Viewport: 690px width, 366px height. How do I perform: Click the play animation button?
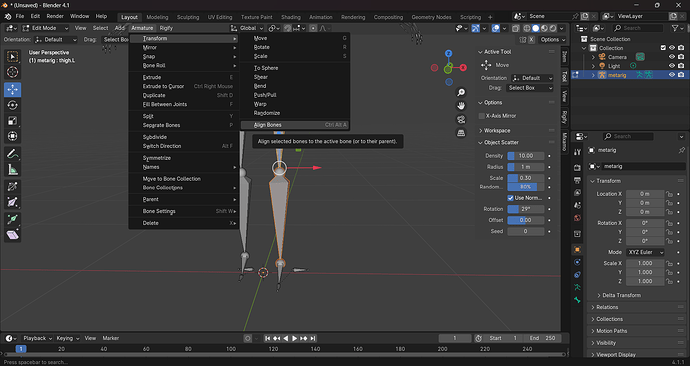tap(294, 338)
